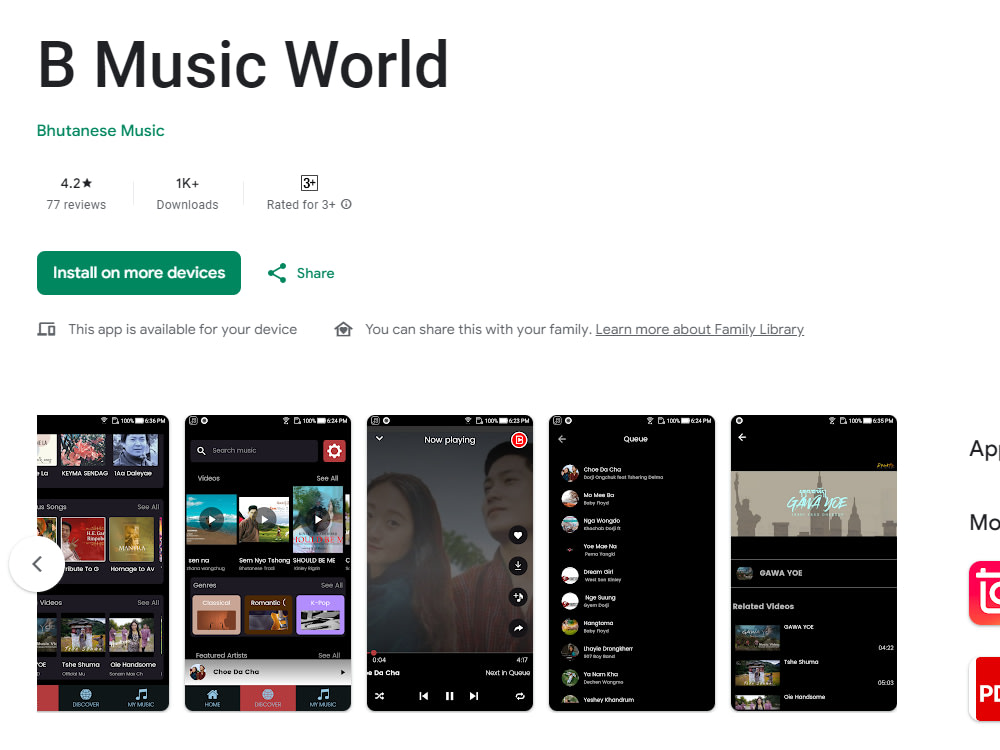Click the Home tab in Discover screenshot
The height and width of the screenshot is (750, 1000).
coord(212,698)
